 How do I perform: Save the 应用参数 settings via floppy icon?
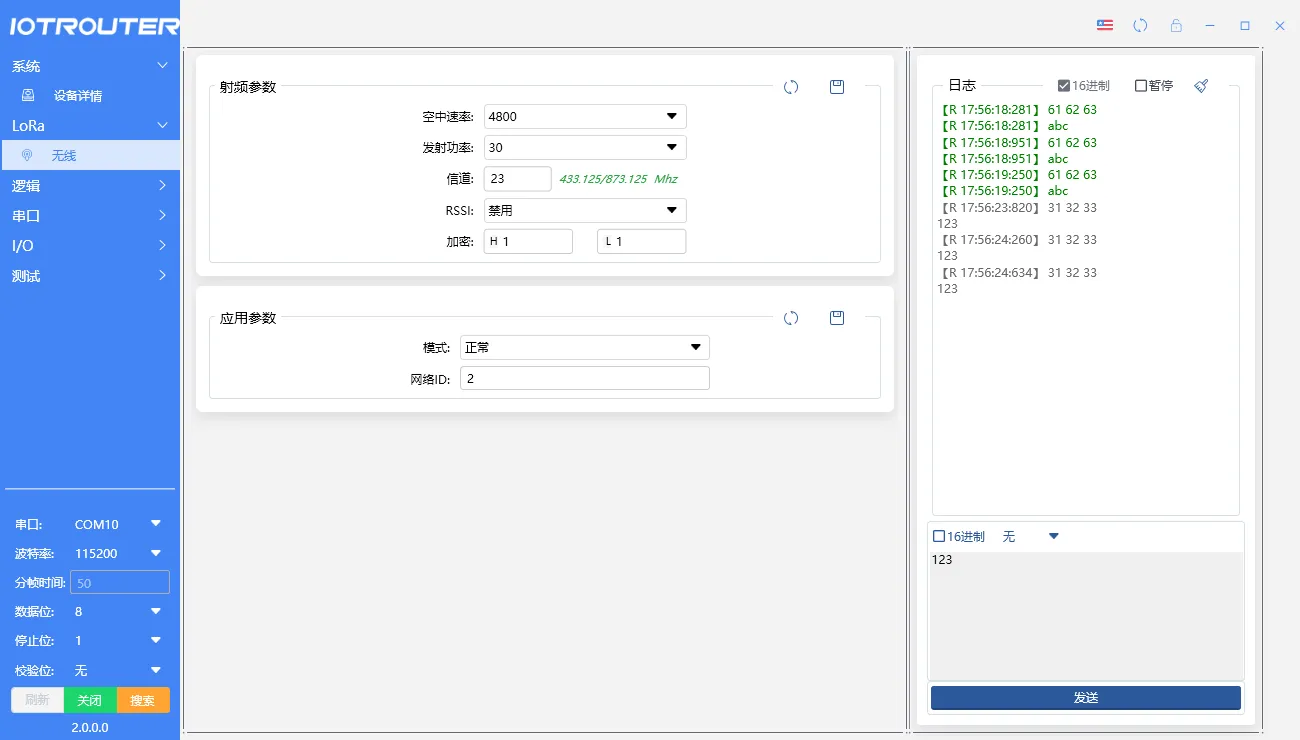[836, 317]
